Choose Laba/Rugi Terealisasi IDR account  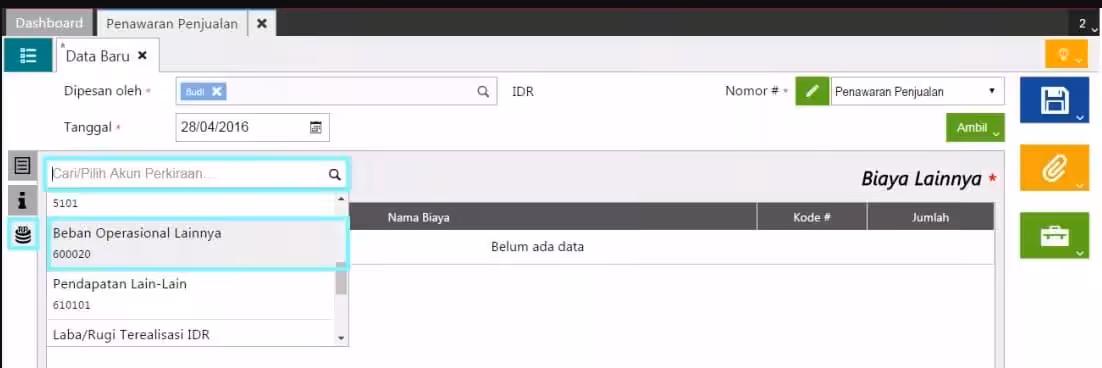[191, 334]
